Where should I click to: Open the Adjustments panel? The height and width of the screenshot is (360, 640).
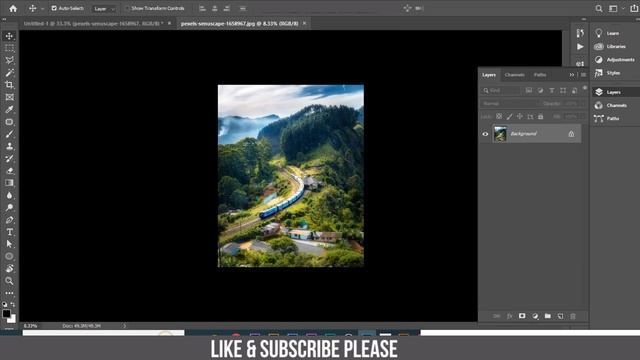pos(615,60)
